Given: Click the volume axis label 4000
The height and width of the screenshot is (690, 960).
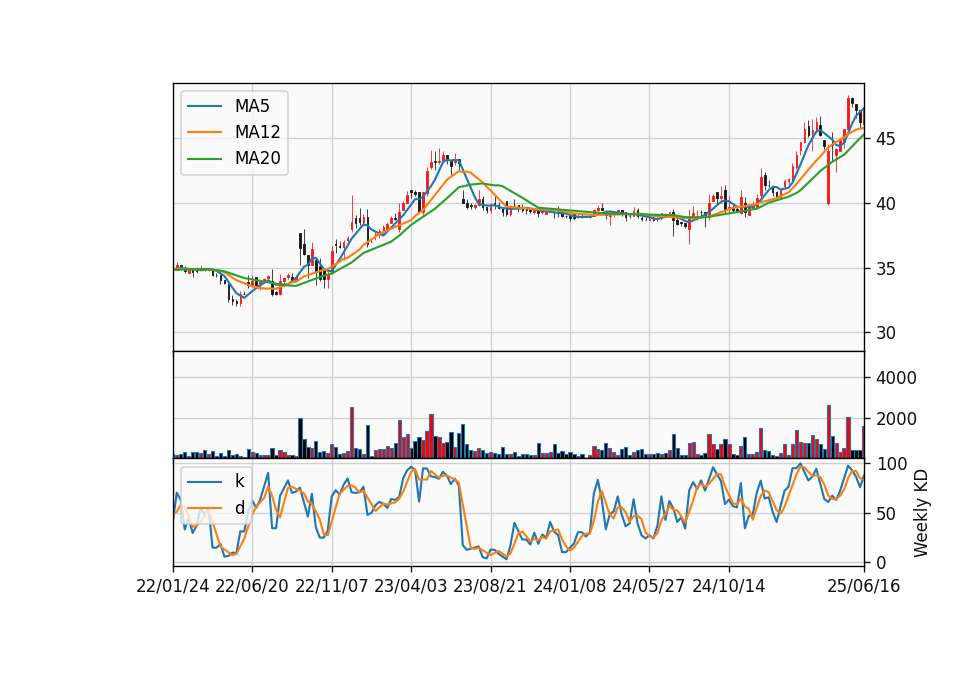Looking at the screenshot, I should point(896,378).
